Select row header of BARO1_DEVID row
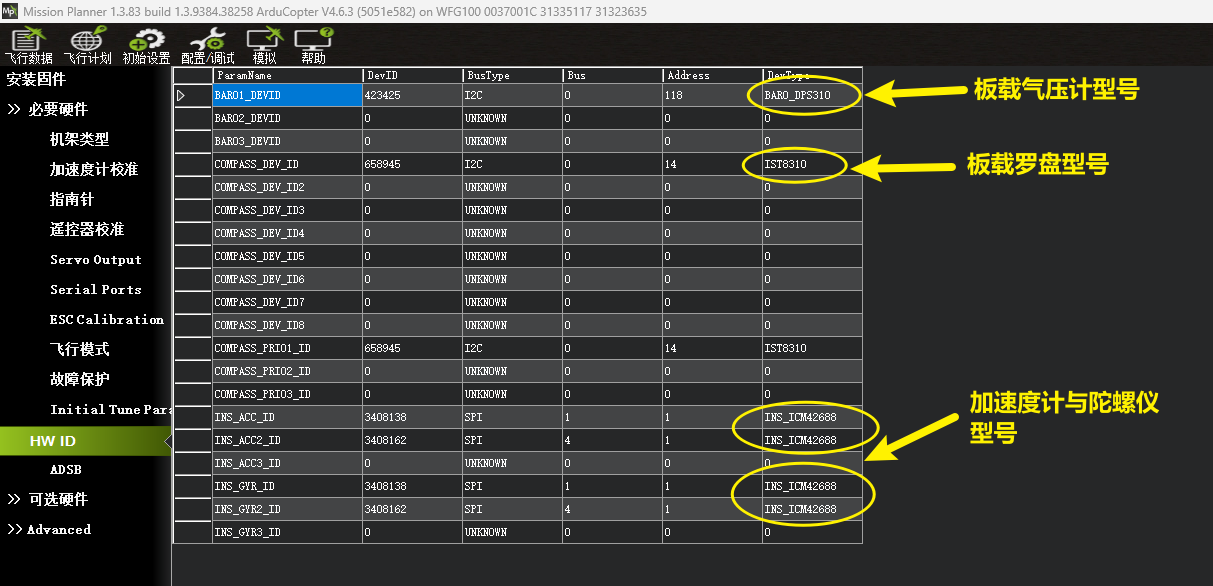The height and width of the screenshot is (586, 1213). [x=193, y=95]
